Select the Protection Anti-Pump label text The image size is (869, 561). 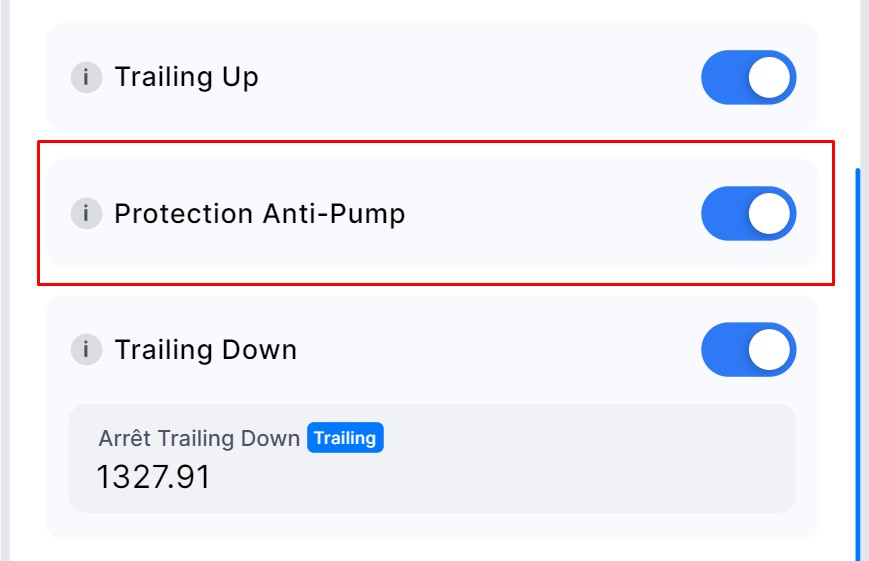[x=260, y=214]
